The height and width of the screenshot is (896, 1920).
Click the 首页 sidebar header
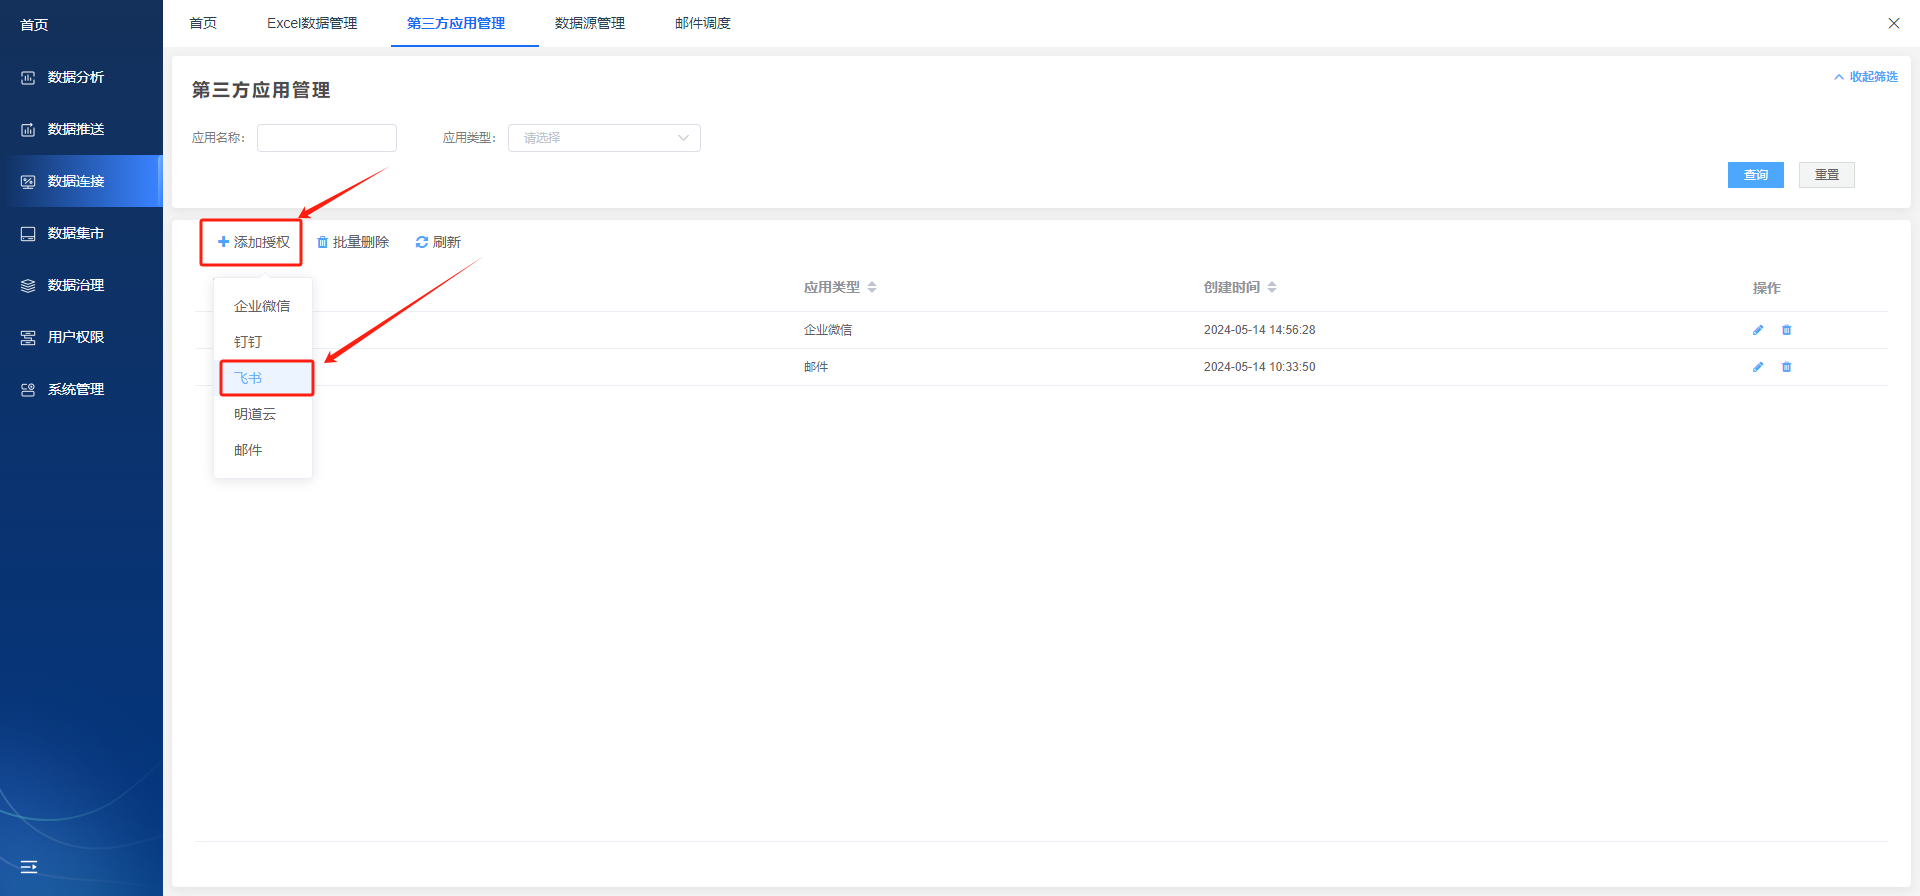[34, 25]
